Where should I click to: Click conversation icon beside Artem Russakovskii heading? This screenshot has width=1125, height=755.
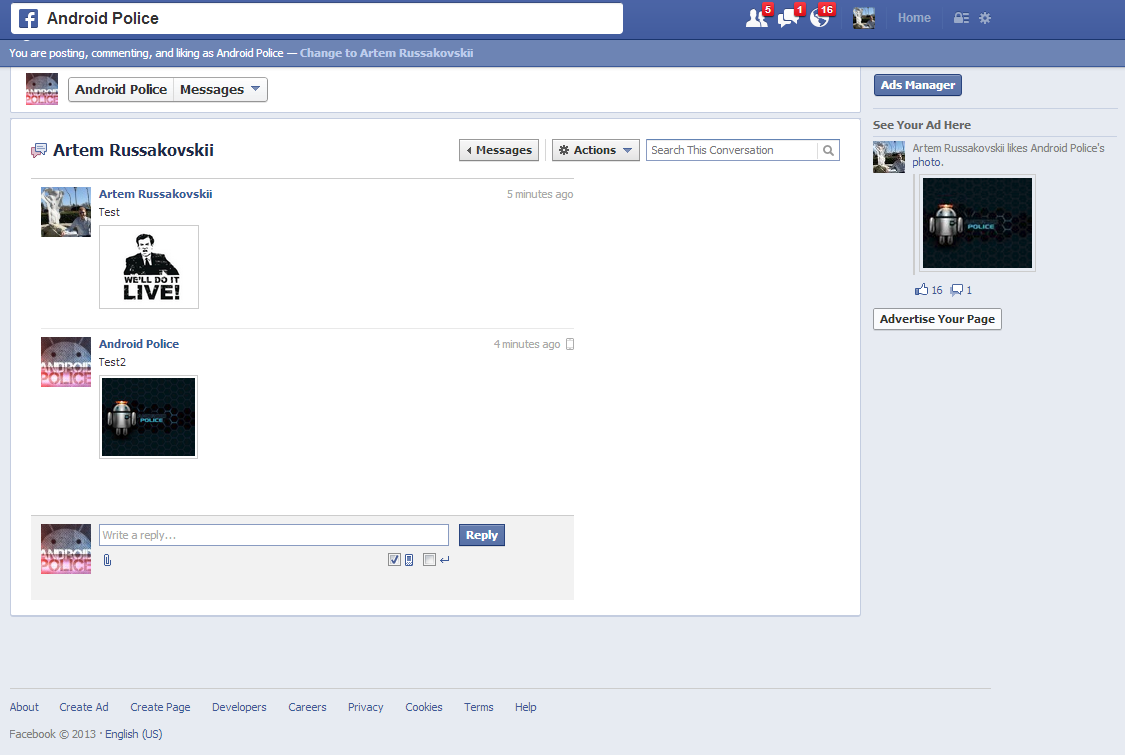pos(39,151)
